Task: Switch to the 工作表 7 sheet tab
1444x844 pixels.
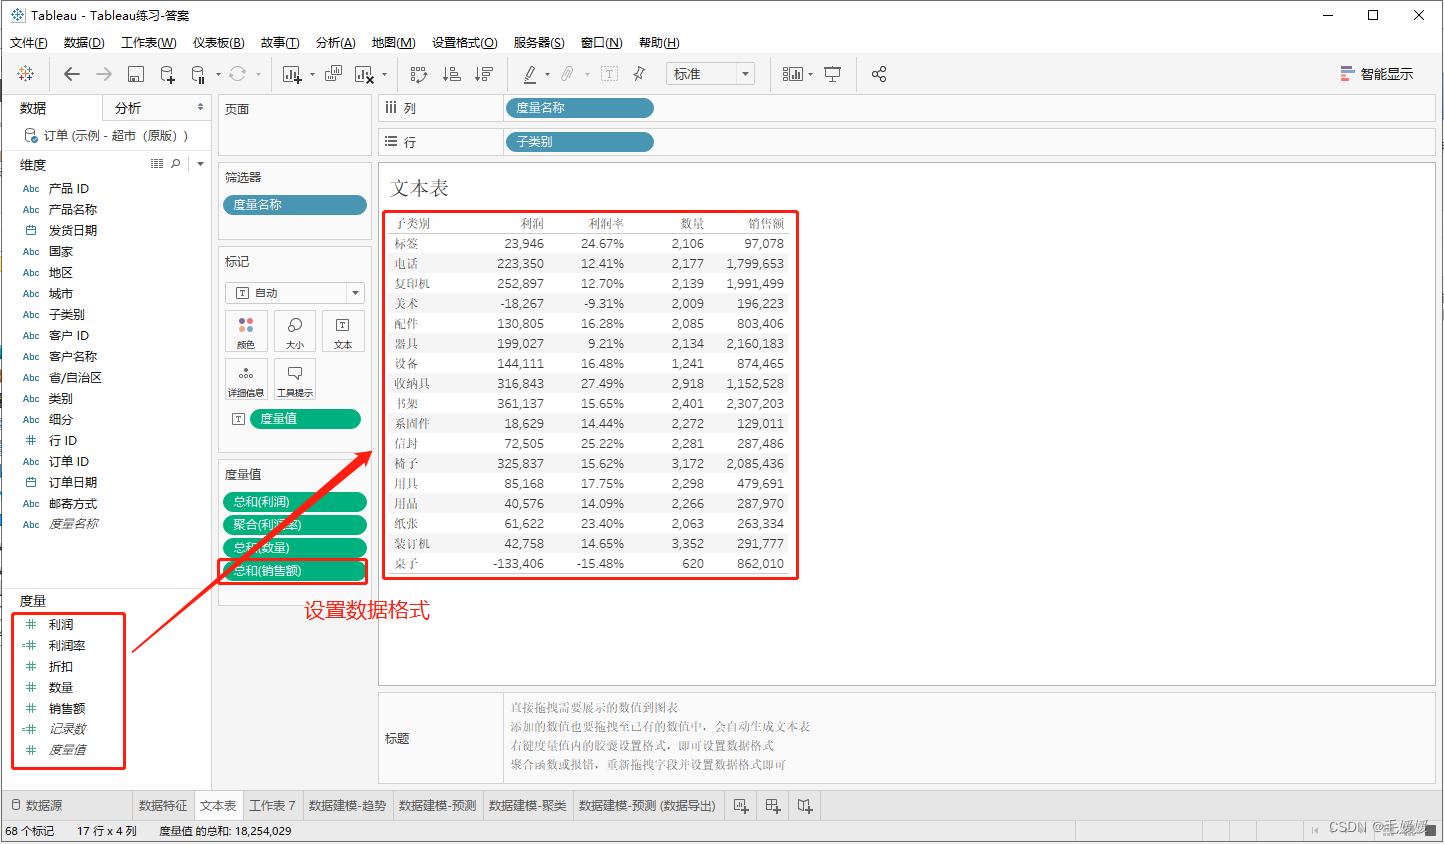Action: coord(272,806)
